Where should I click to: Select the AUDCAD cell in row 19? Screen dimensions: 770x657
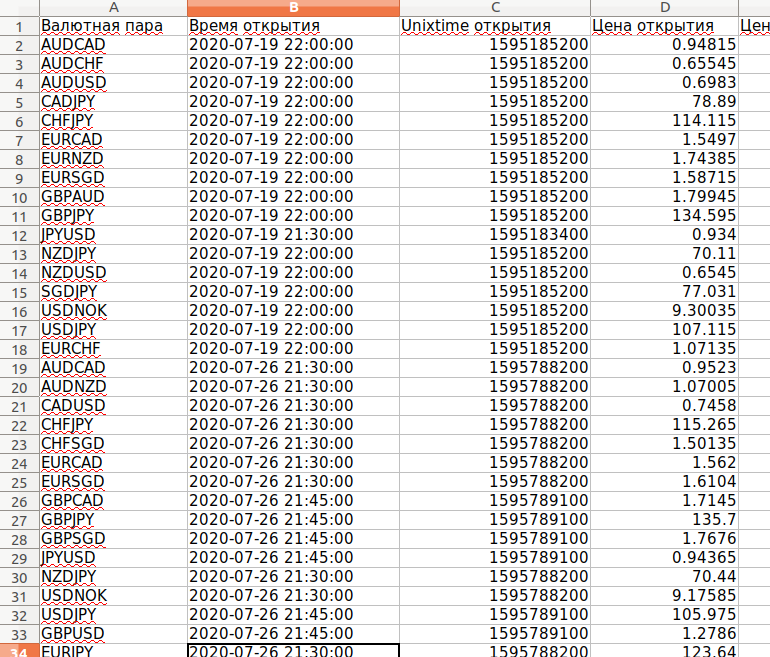pos(113,368)
